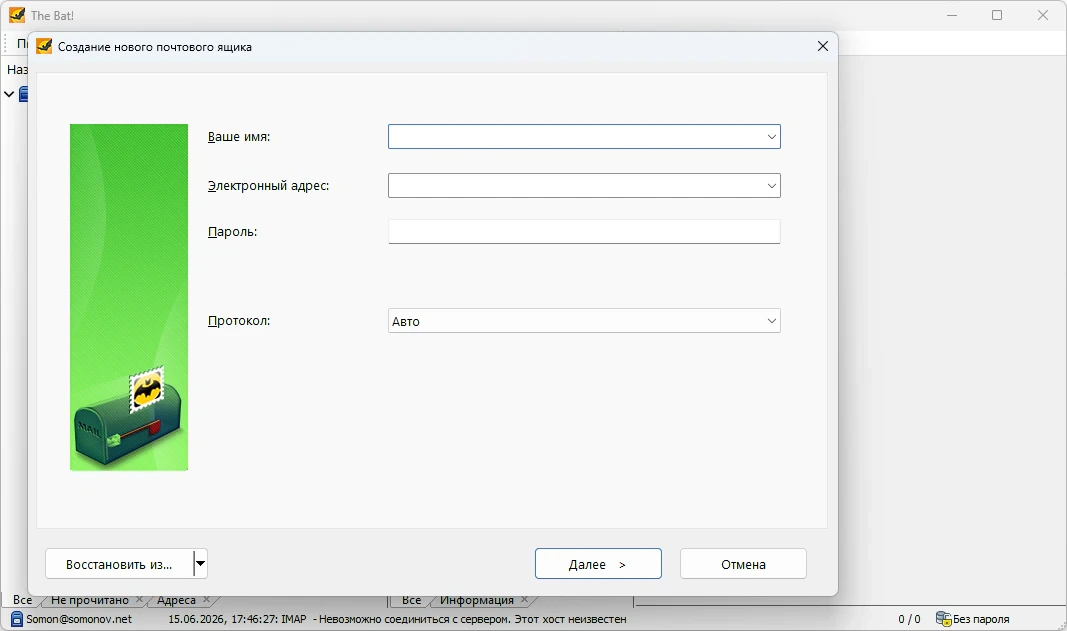This screenshot has height=631, width=1067.
Task: Click the The Bat! app icon in main title bar
Action: pyautogui.click(x=17, y=15)
